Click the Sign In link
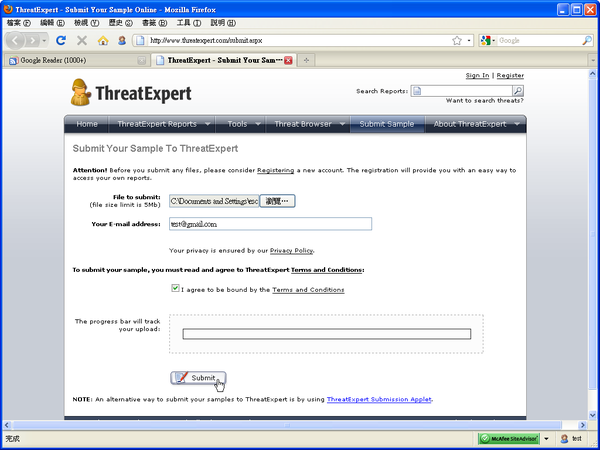 477,75
